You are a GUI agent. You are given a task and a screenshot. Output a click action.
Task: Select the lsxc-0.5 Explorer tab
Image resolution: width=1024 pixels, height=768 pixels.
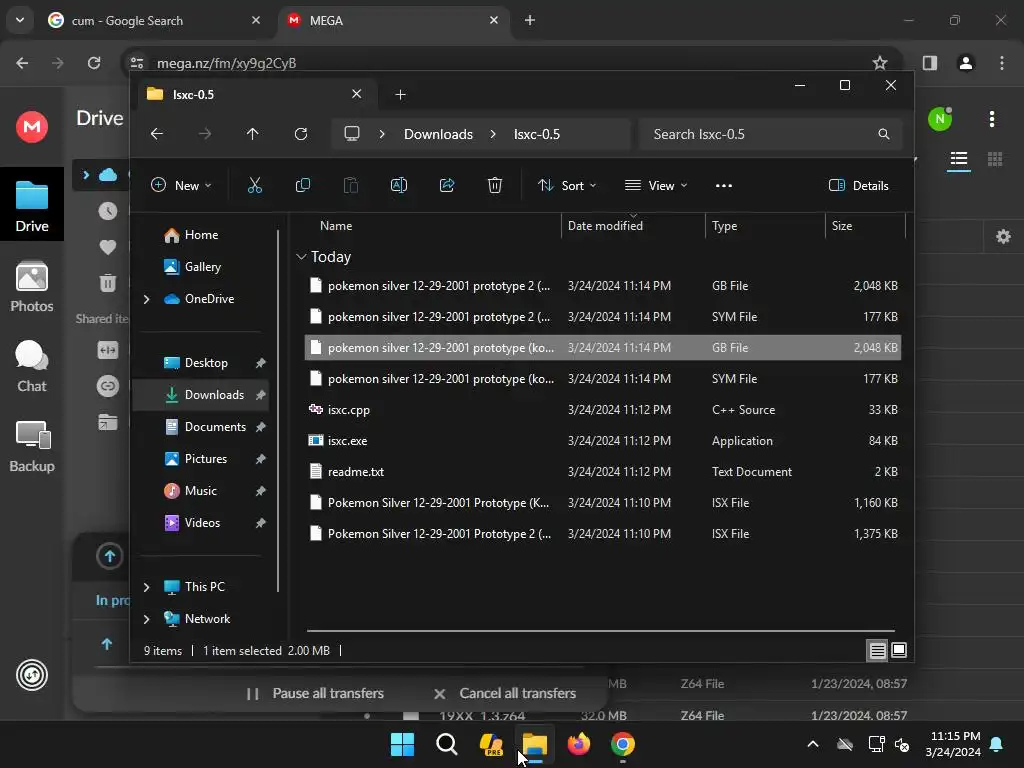coord(255,94)
